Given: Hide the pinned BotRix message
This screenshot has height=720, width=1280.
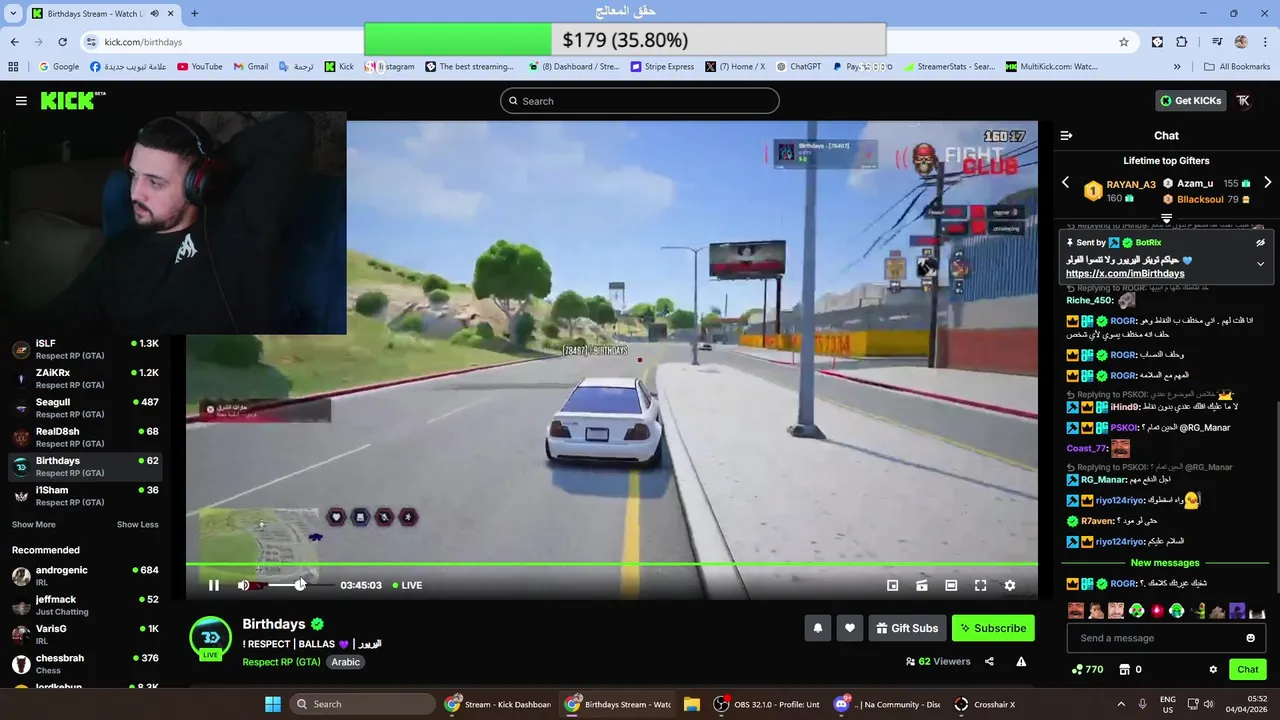Looking at the screenshot, I should [x=1260, y=243].
